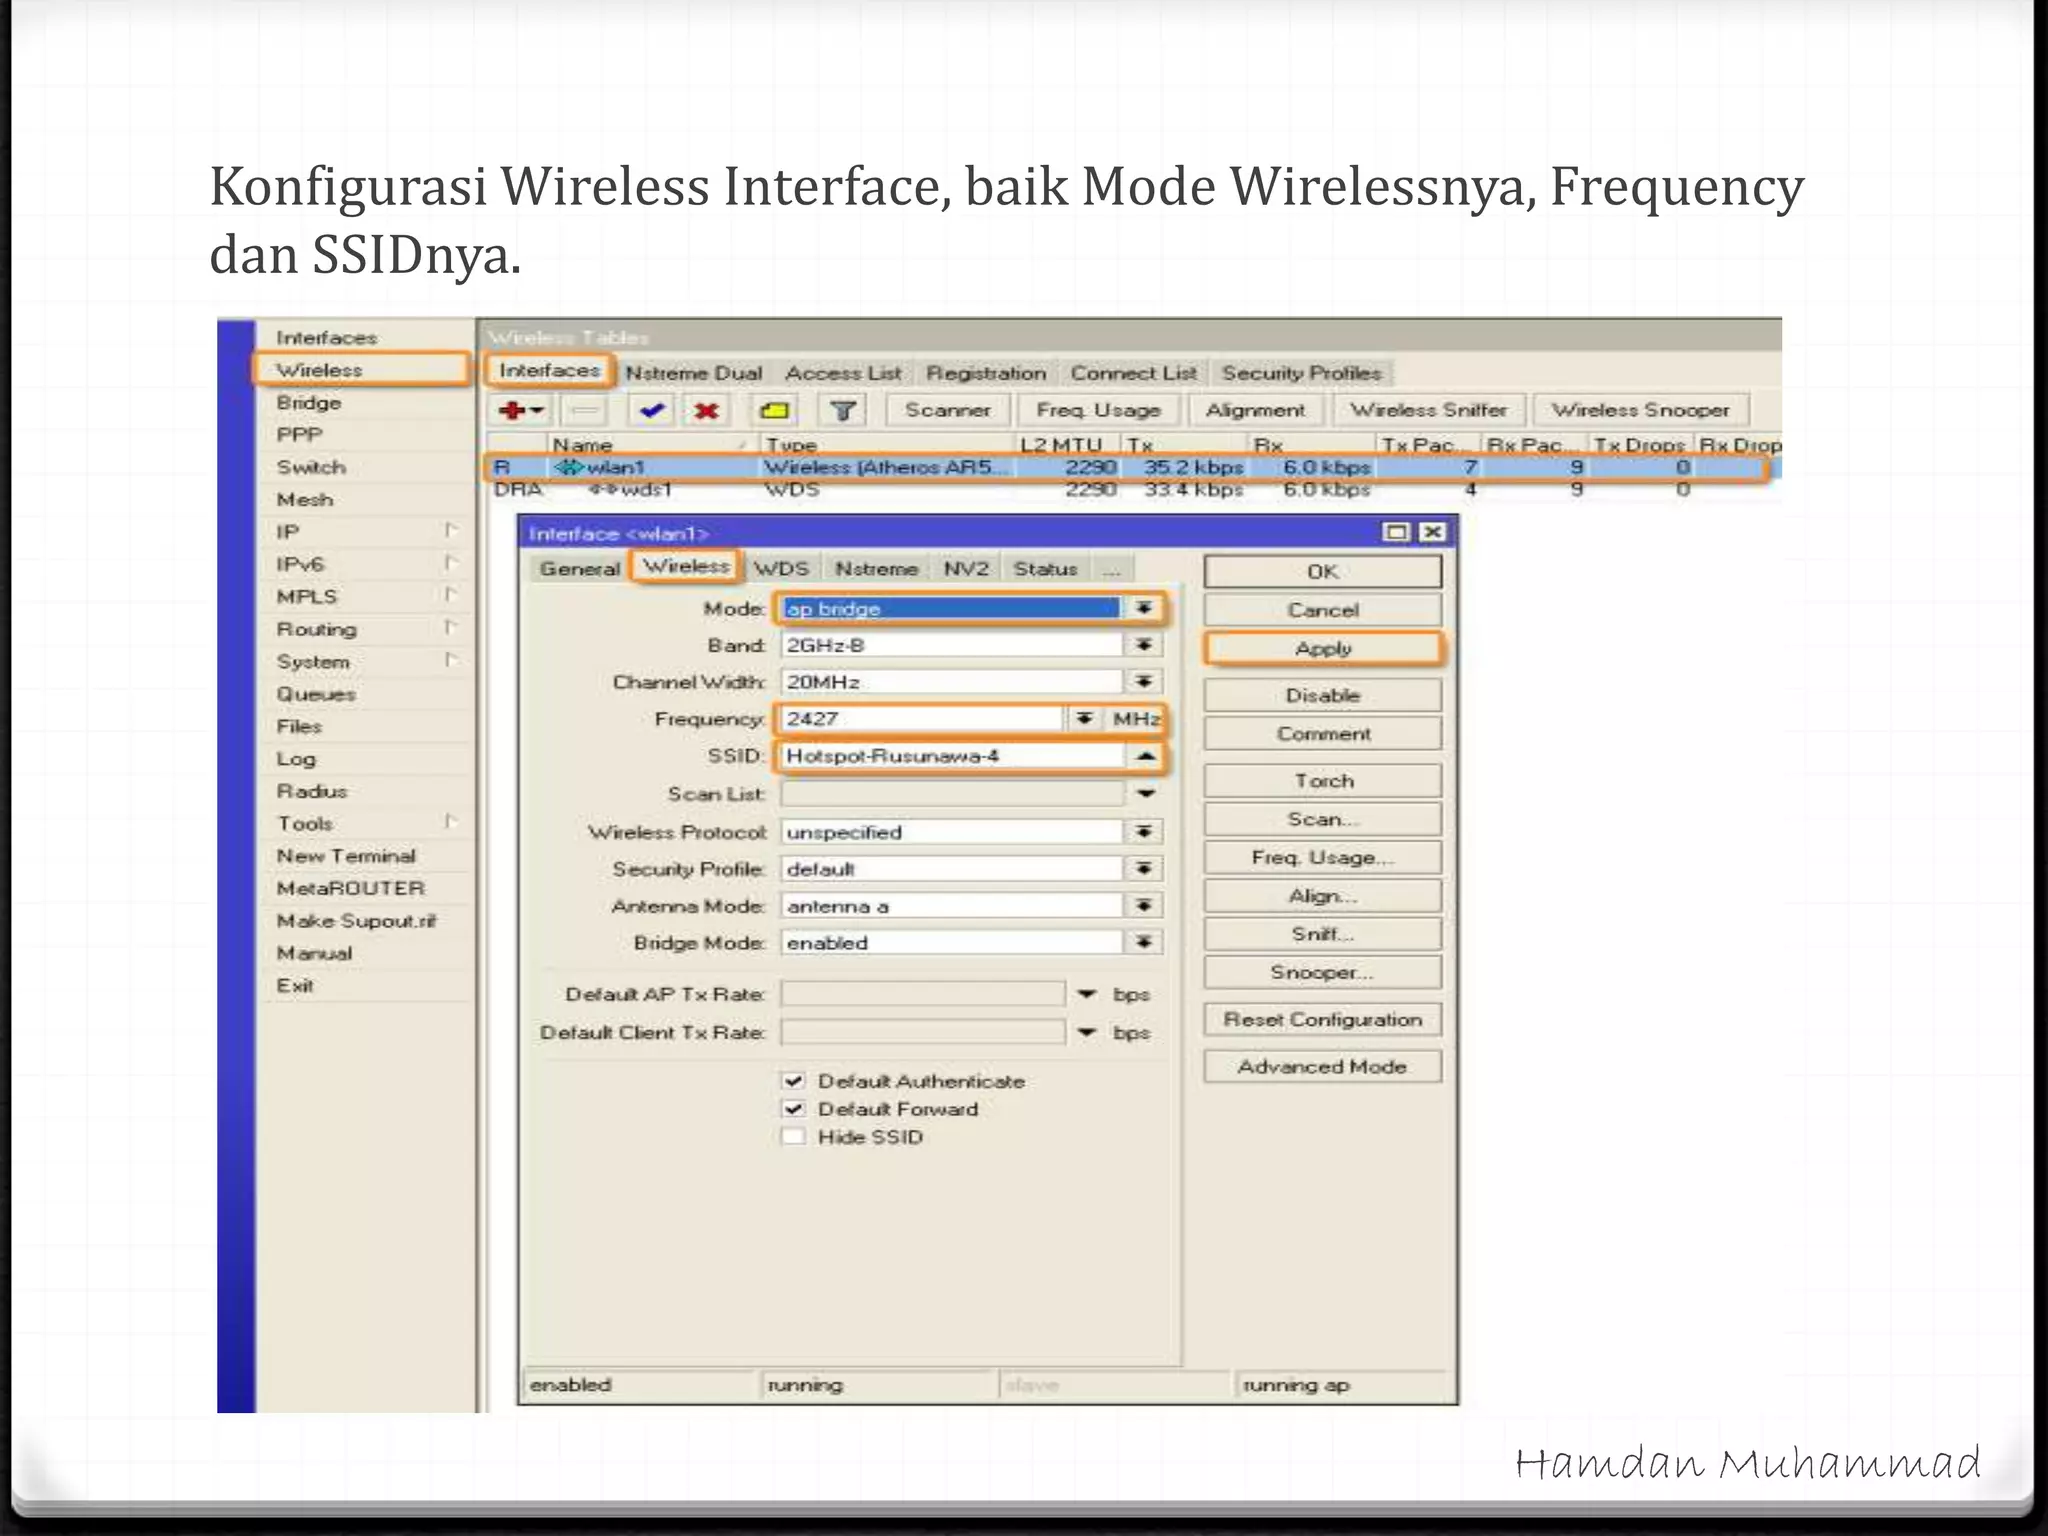The image size is (2048, 1536).
Task: Click the wds1 interface icon in table
Action: click(603, 489)
